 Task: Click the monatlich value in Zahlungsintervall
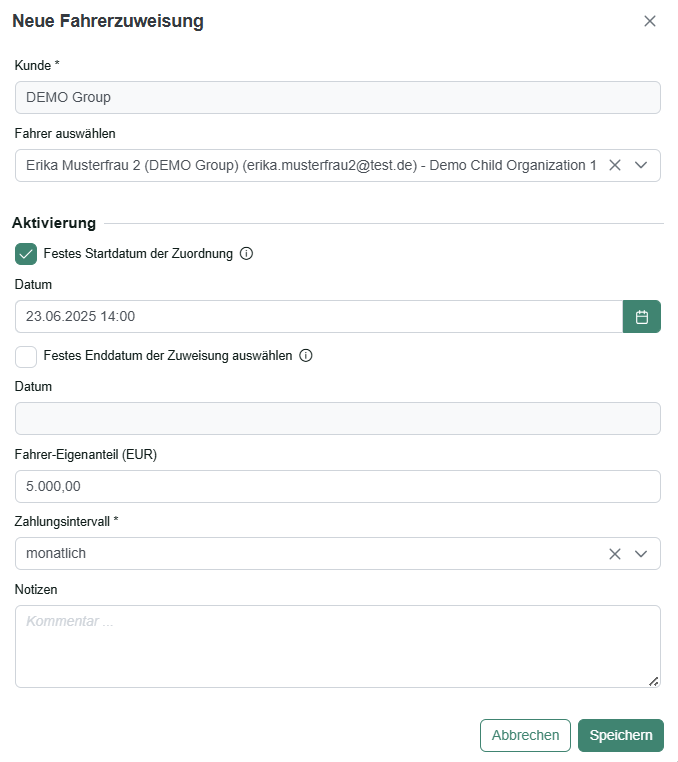[56, 554]
